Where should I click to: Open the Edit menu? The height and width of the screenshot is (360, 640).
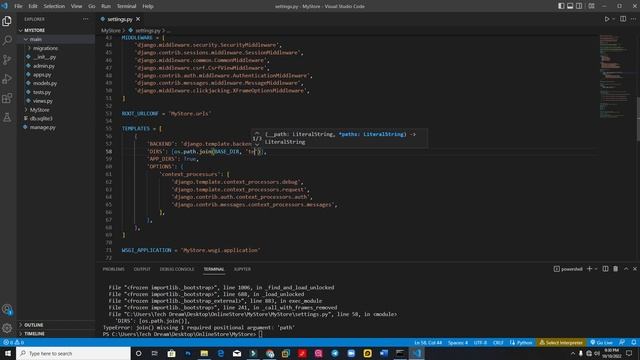(x=33, y=6)
